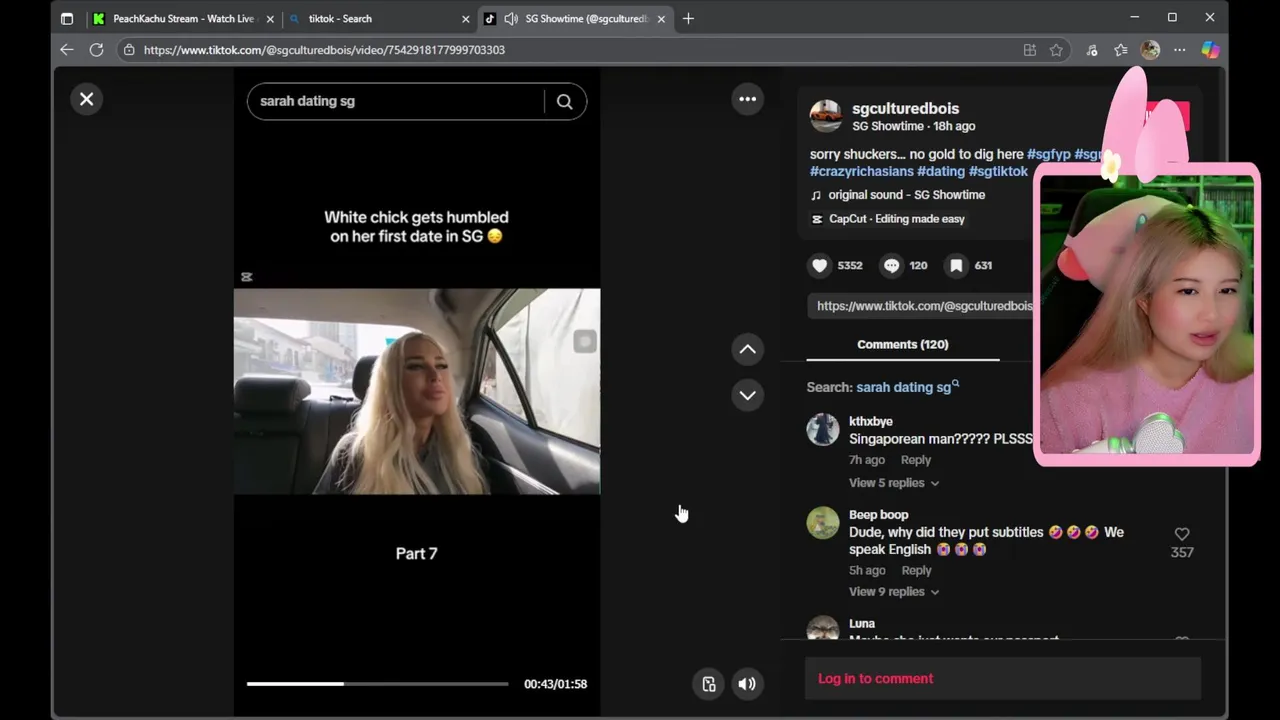Image resolution: width=1280 pixels, height=720 pixels.
Task: Open the #sgfyp hashtag
Action: 1049,154
